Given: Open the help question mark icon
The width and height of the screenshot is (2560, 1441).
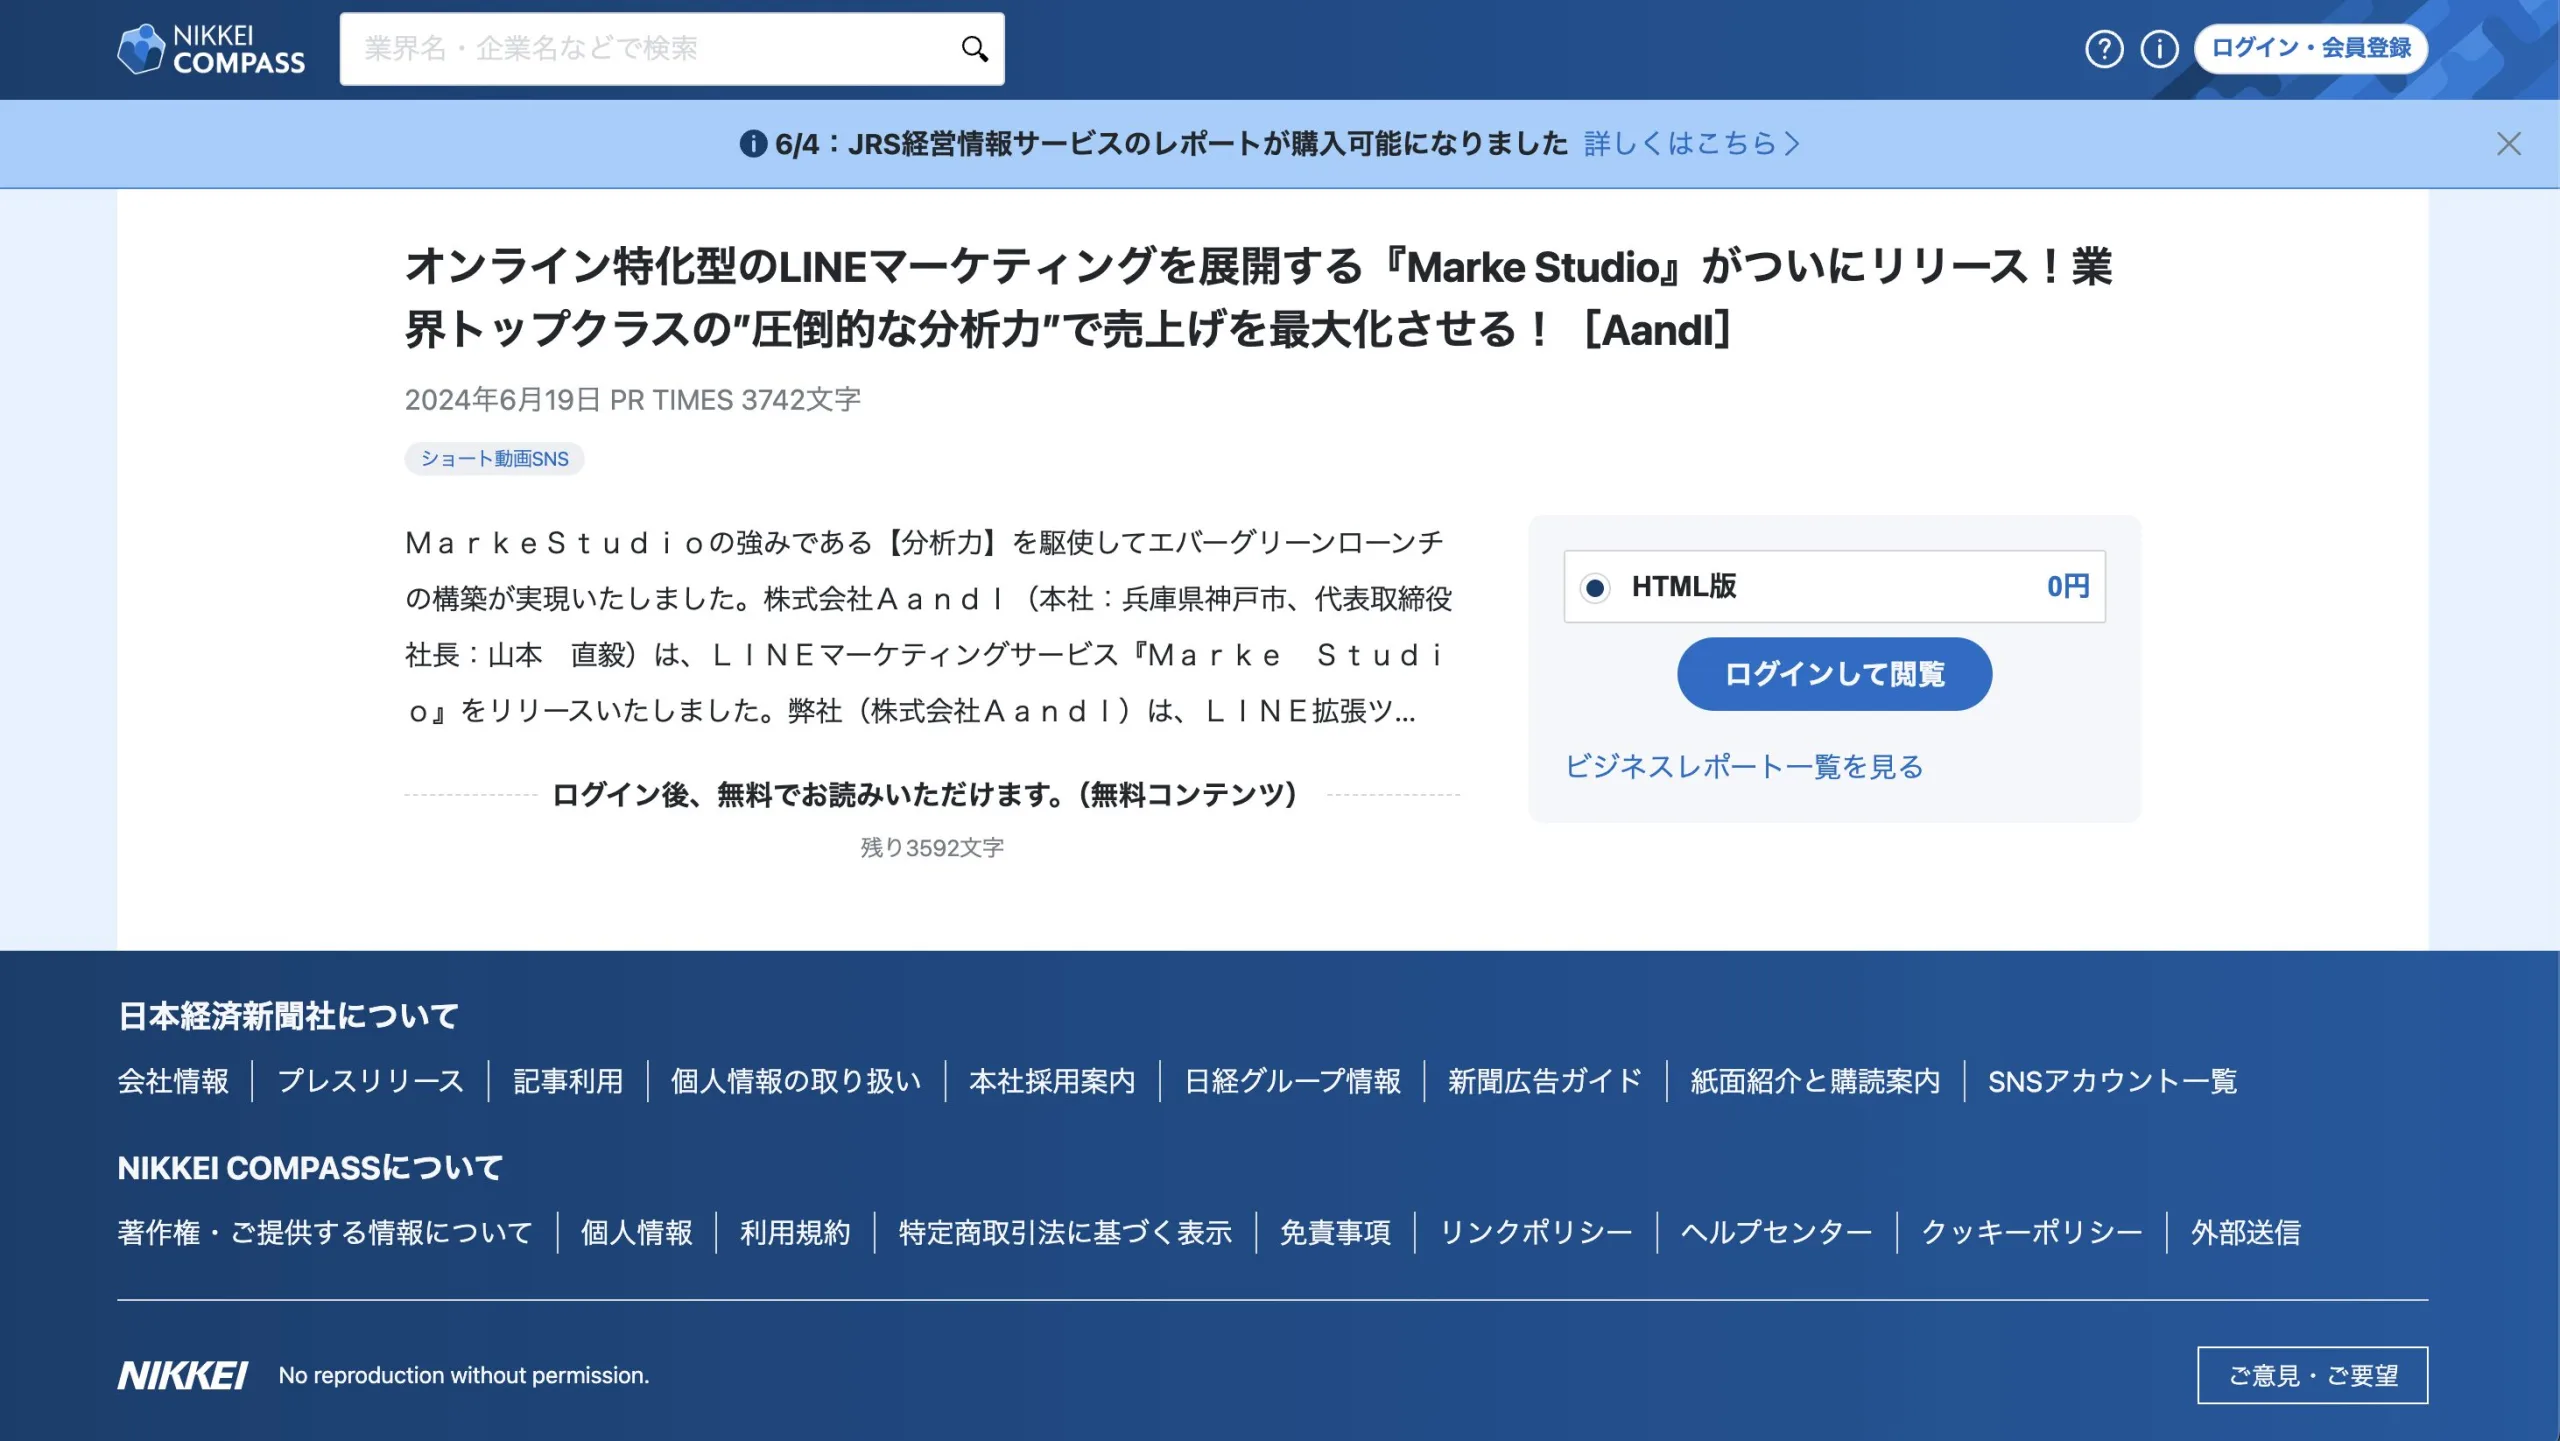Looking at the screenshot, I should click(x=2104, y=49).
